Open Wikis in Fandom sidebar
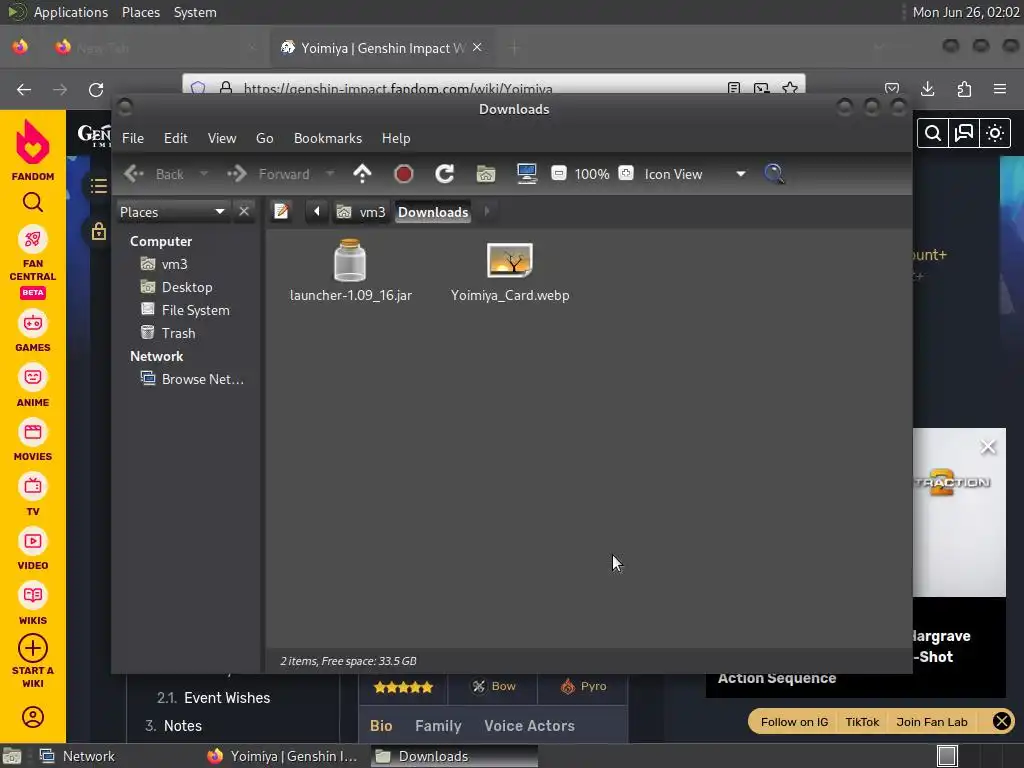 (33, 605)
